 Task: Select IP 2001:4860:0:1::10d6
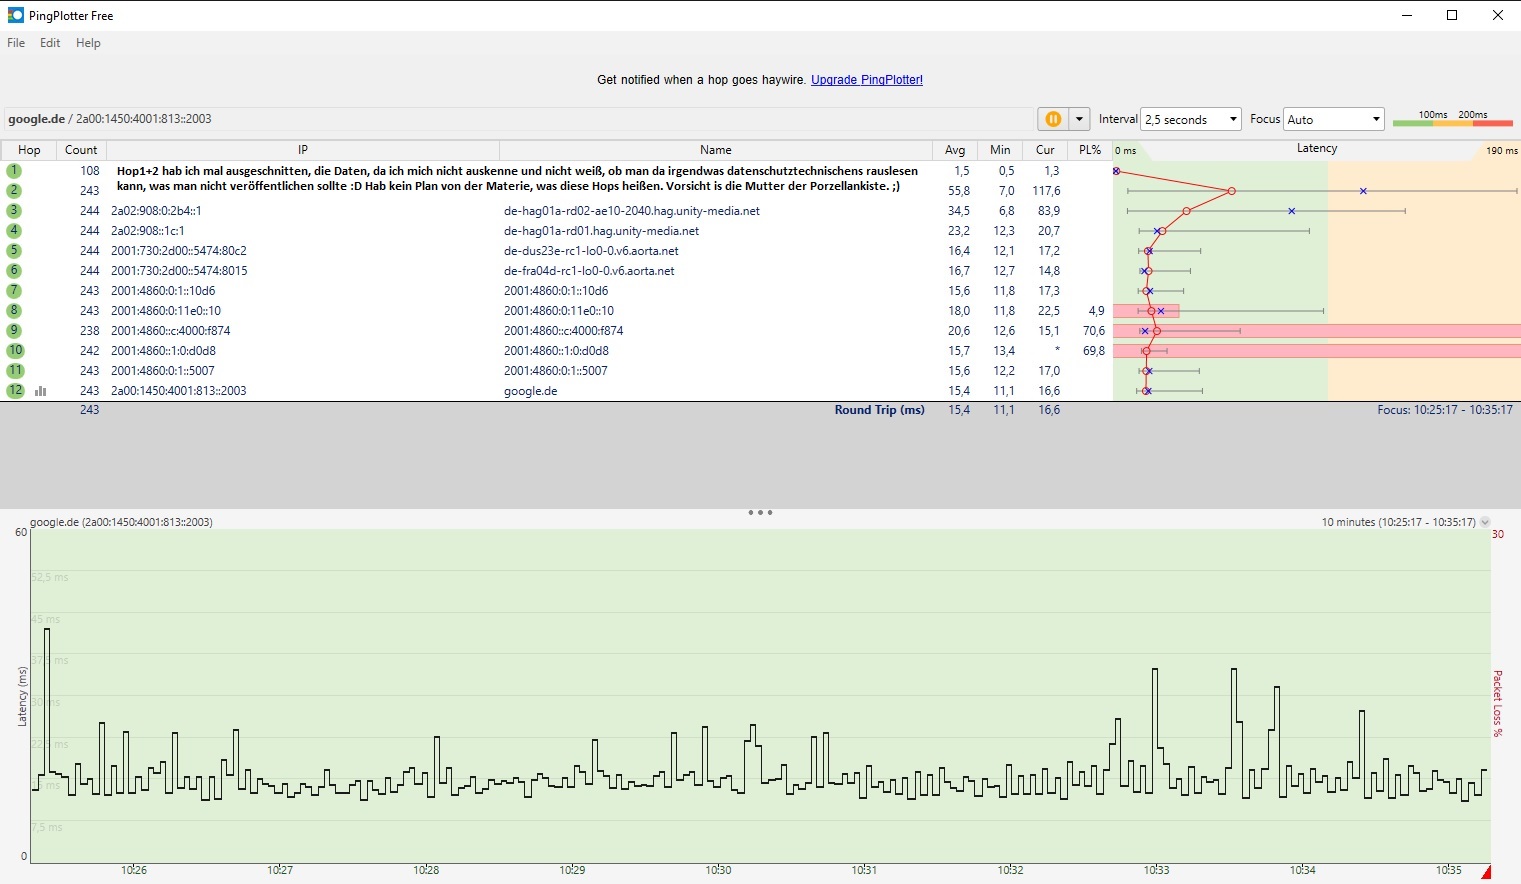click(x=163, y=291)
